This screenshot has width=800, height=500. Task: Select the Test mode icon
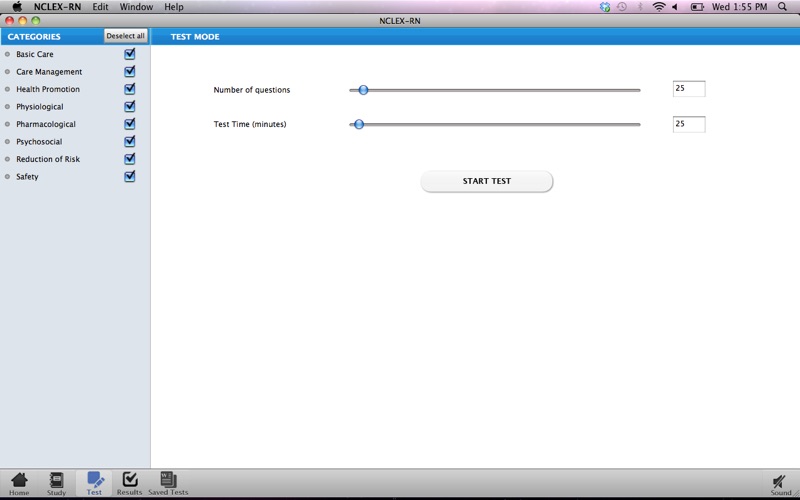(x=94, y=484)
